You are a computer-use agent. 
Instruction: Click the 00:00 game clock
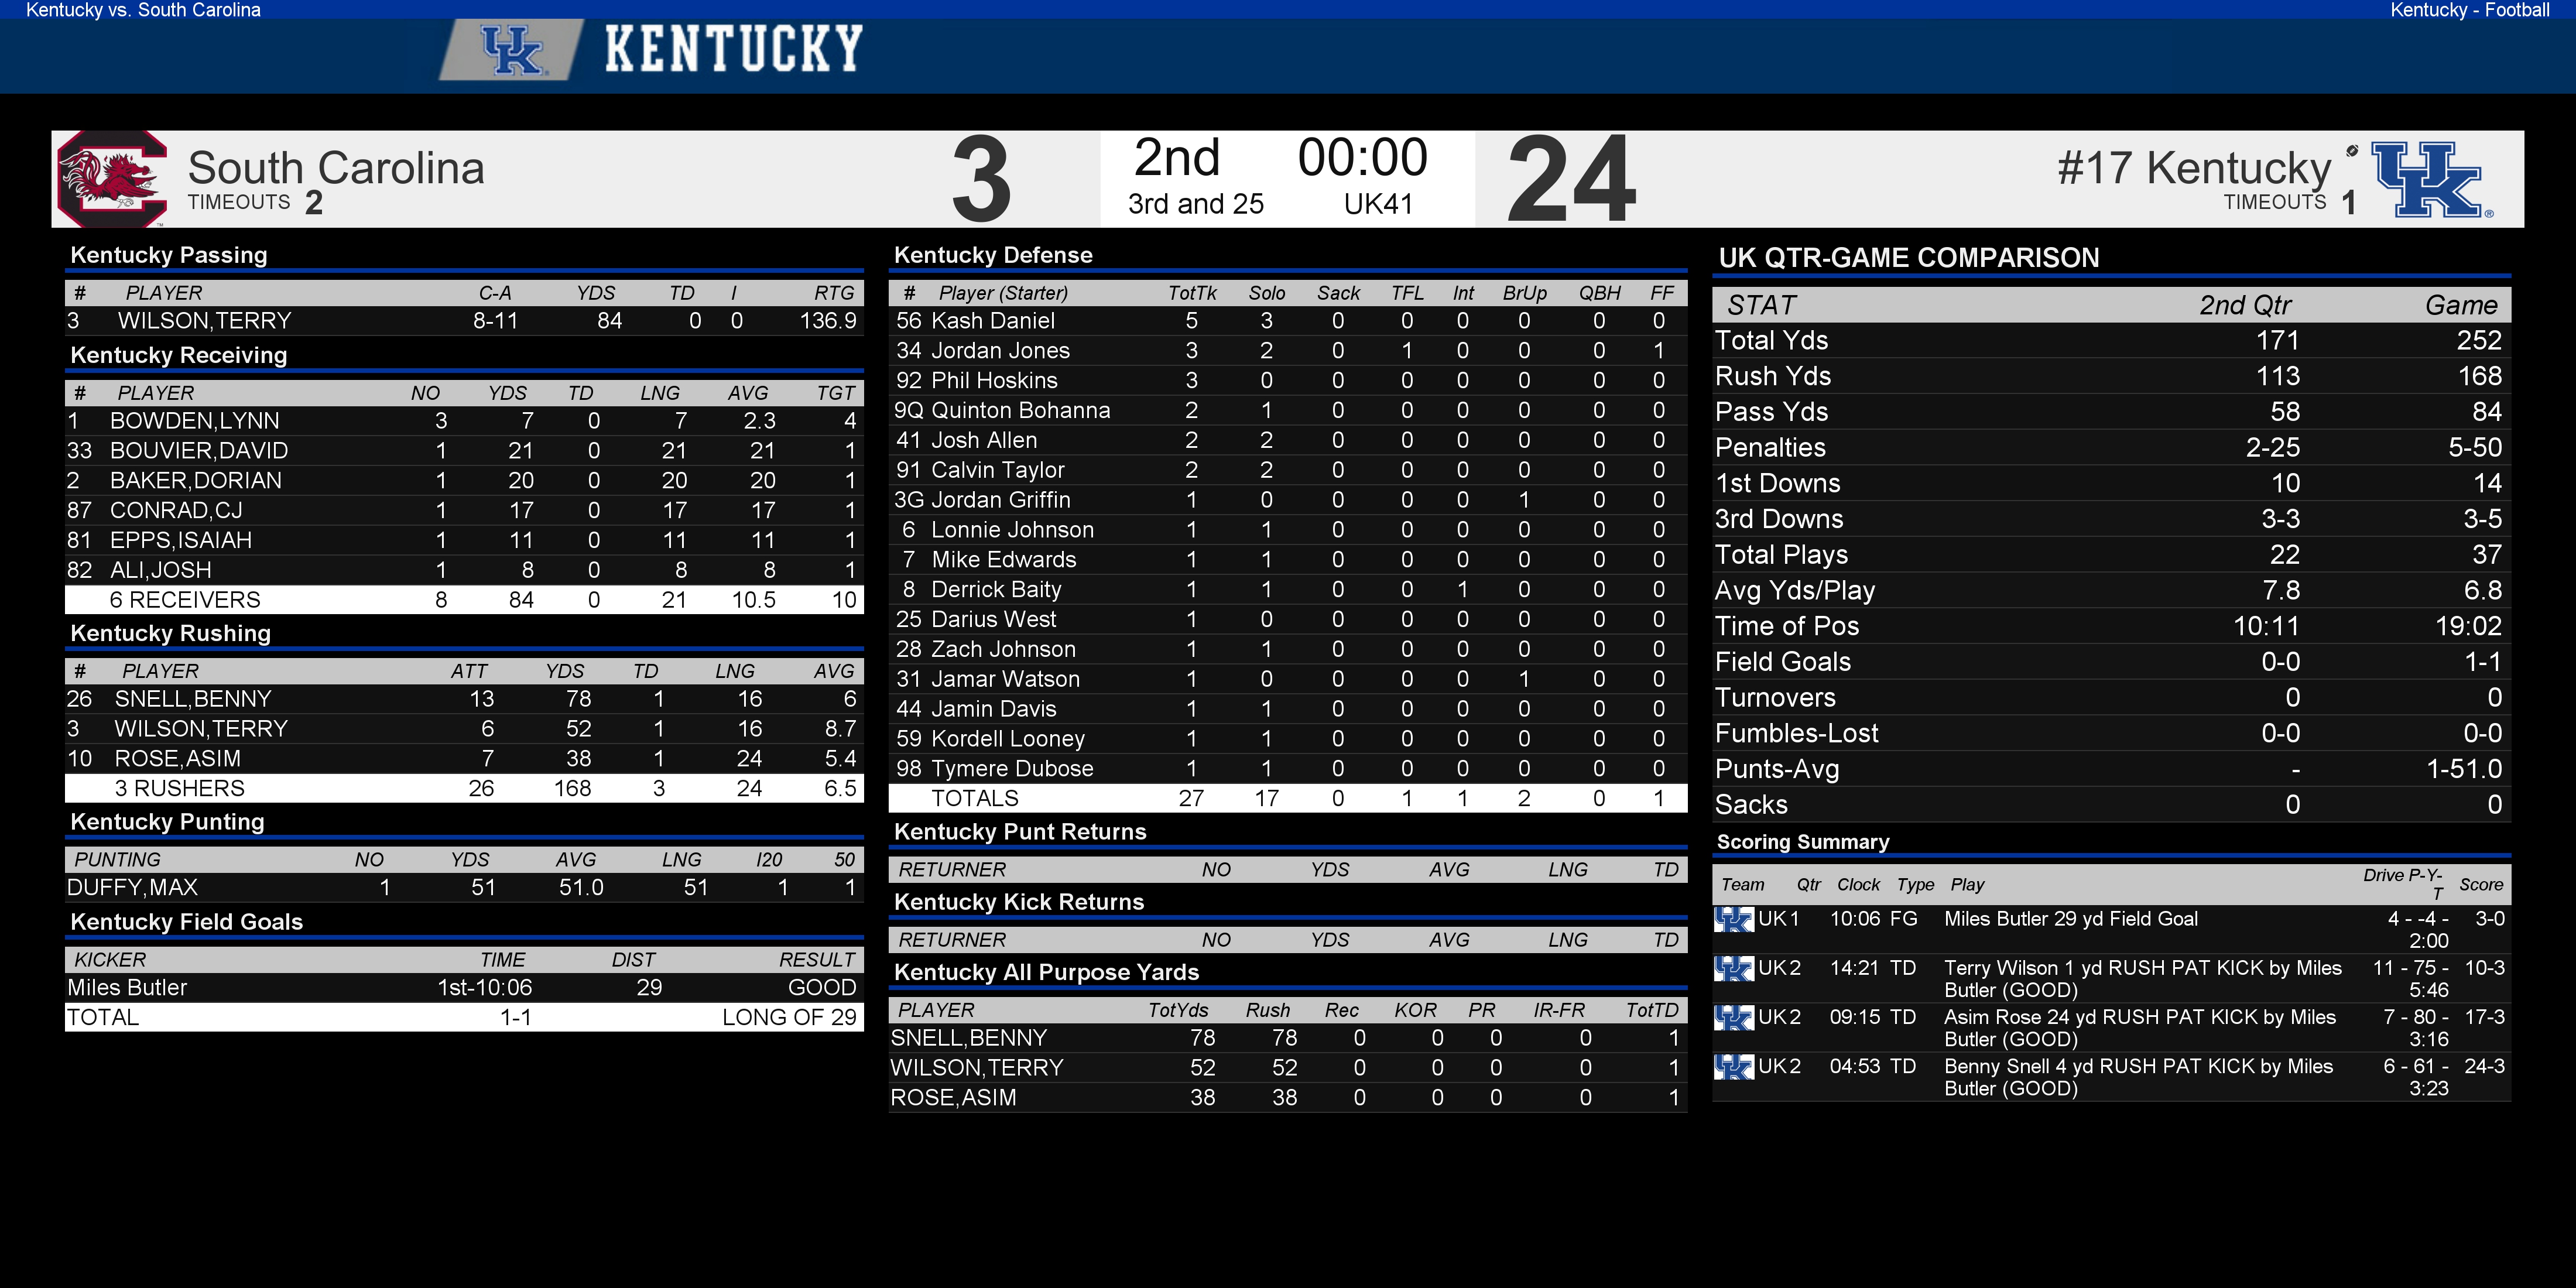coord(1362,158)
